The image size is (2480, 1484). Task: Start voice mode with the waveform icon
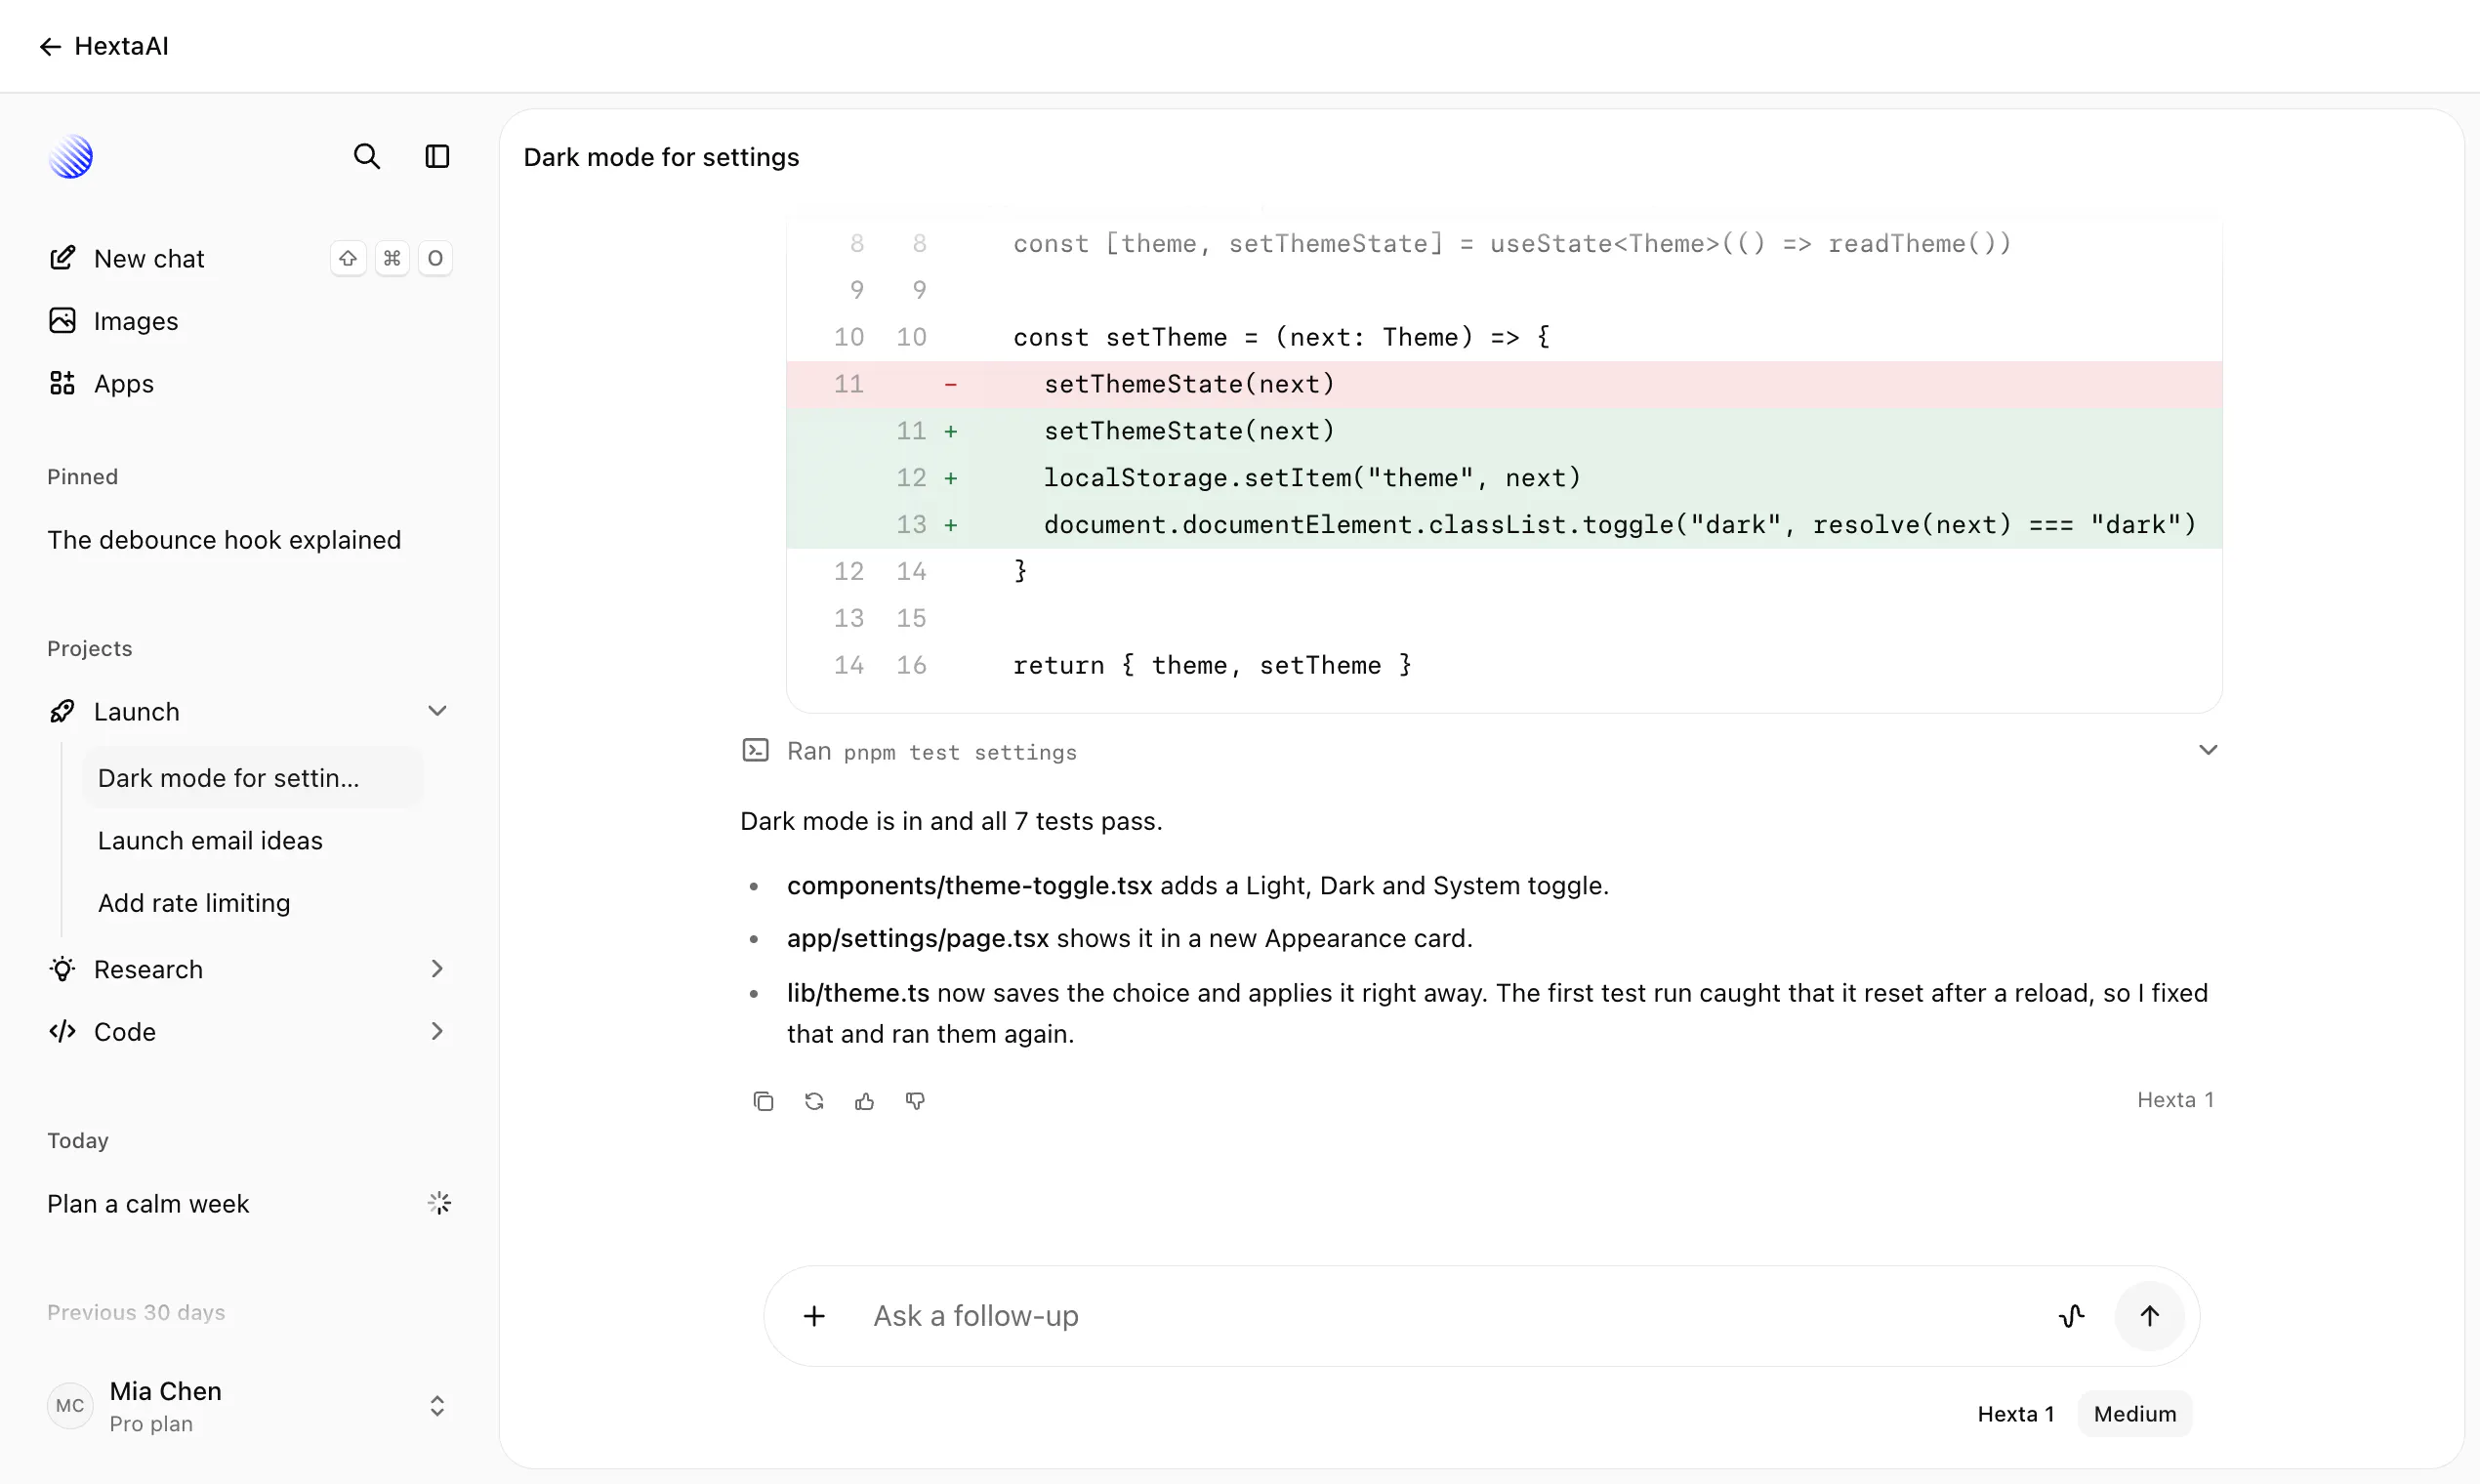(x=2072, y=1316)
